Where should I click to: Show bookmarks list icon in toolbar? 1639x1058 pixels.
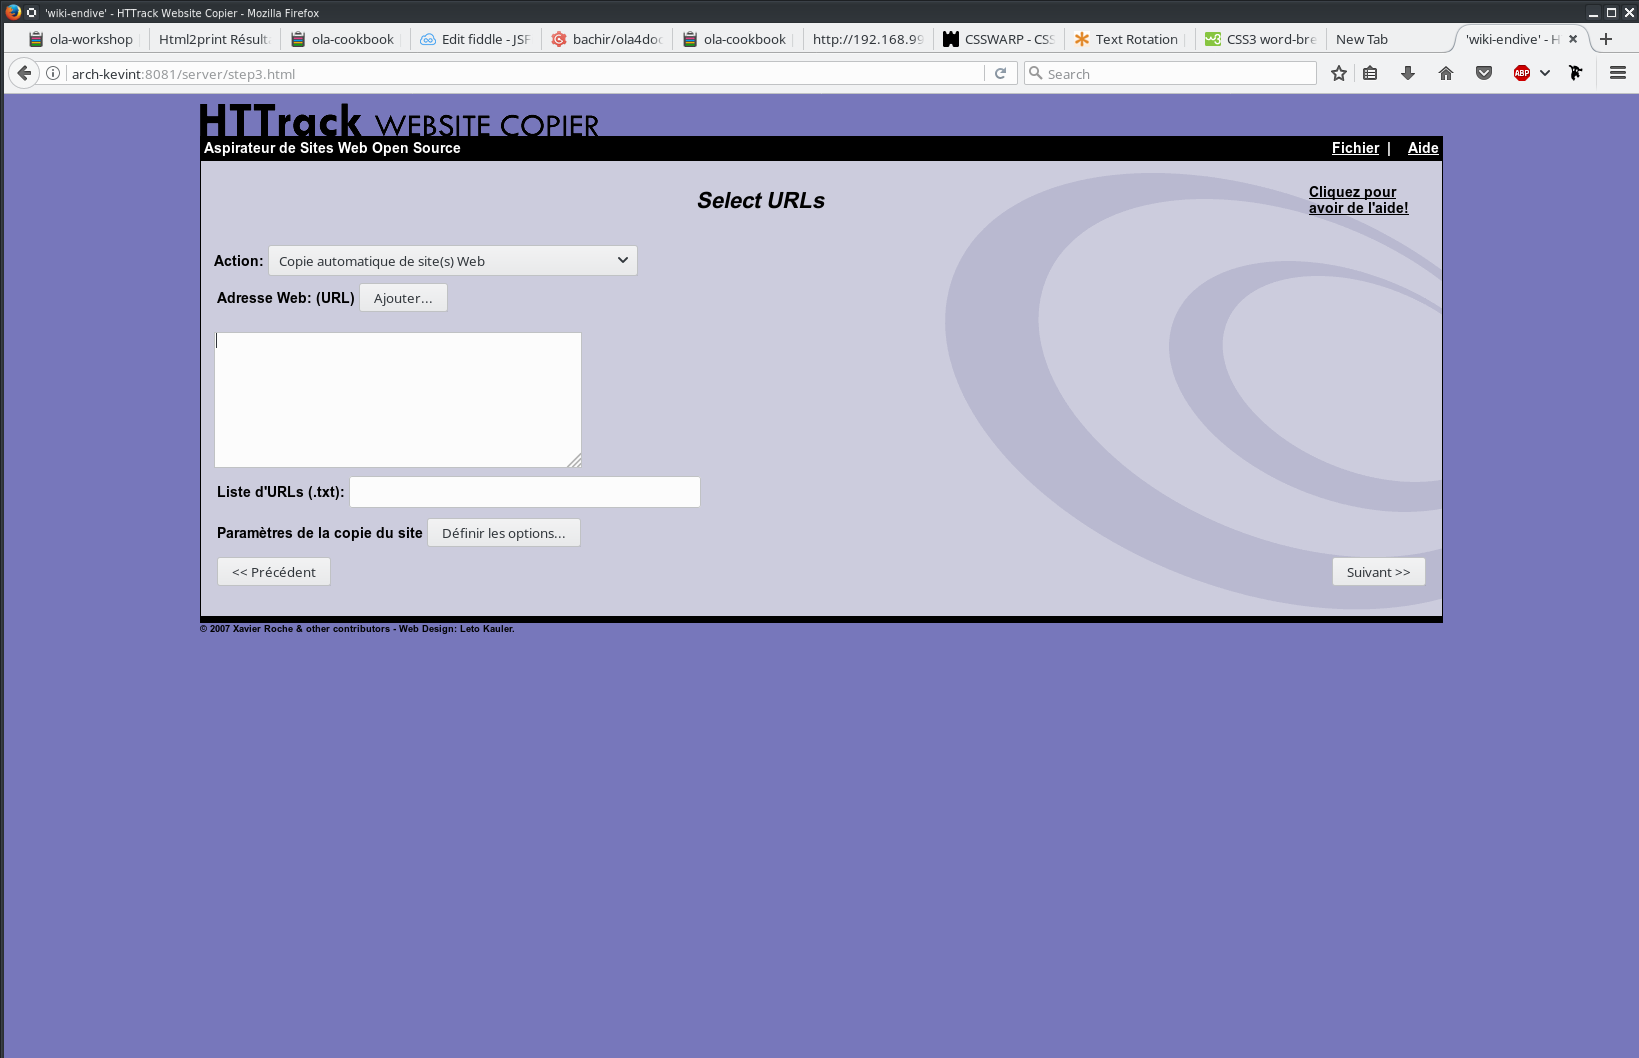(x=1370, y=73)
